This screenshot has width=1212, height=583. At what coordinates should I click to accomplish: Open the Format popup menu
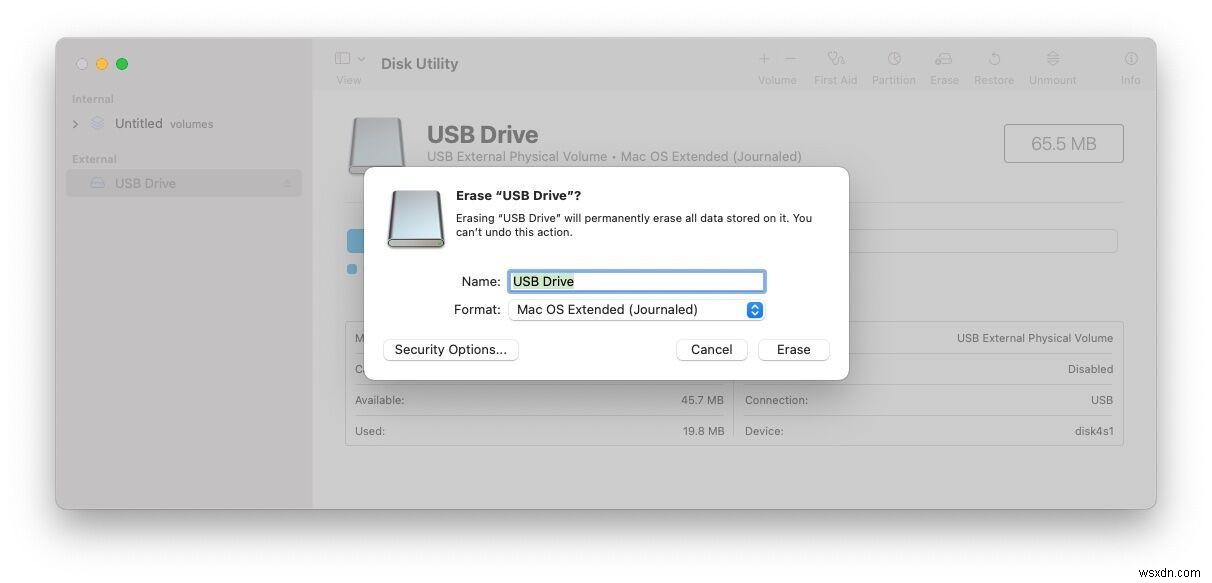[x=636, y=310]
